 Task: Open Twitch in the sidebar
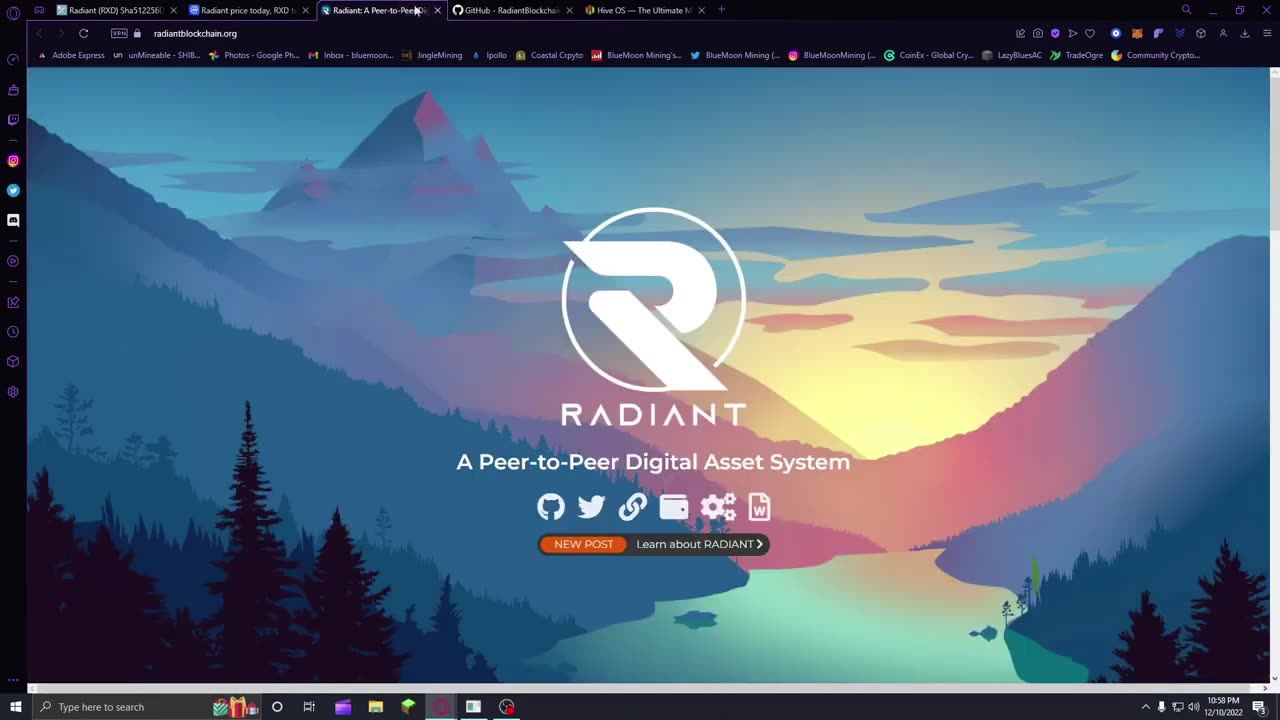pyautogui.click(x=13, y=120)
